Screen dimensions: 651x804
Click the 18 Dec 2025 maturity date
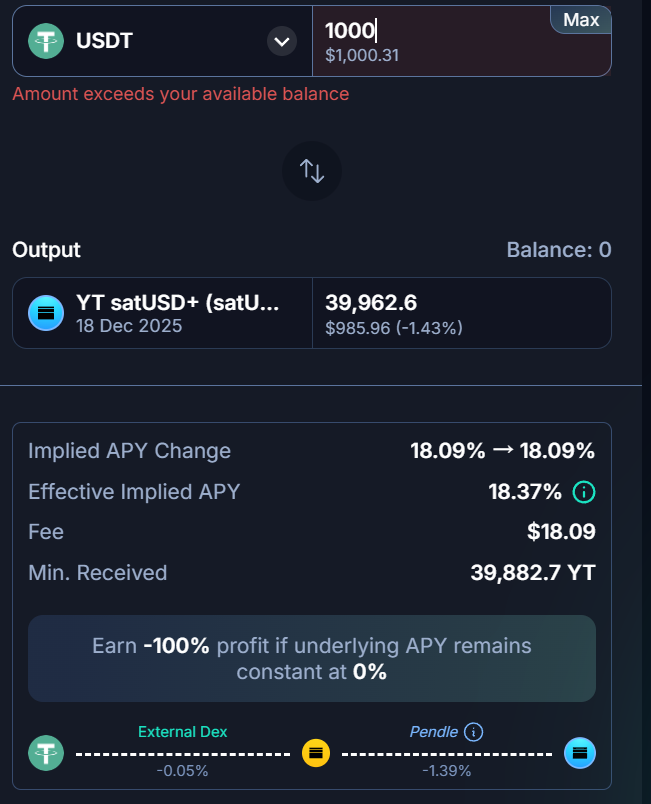(x=129, y=326)
